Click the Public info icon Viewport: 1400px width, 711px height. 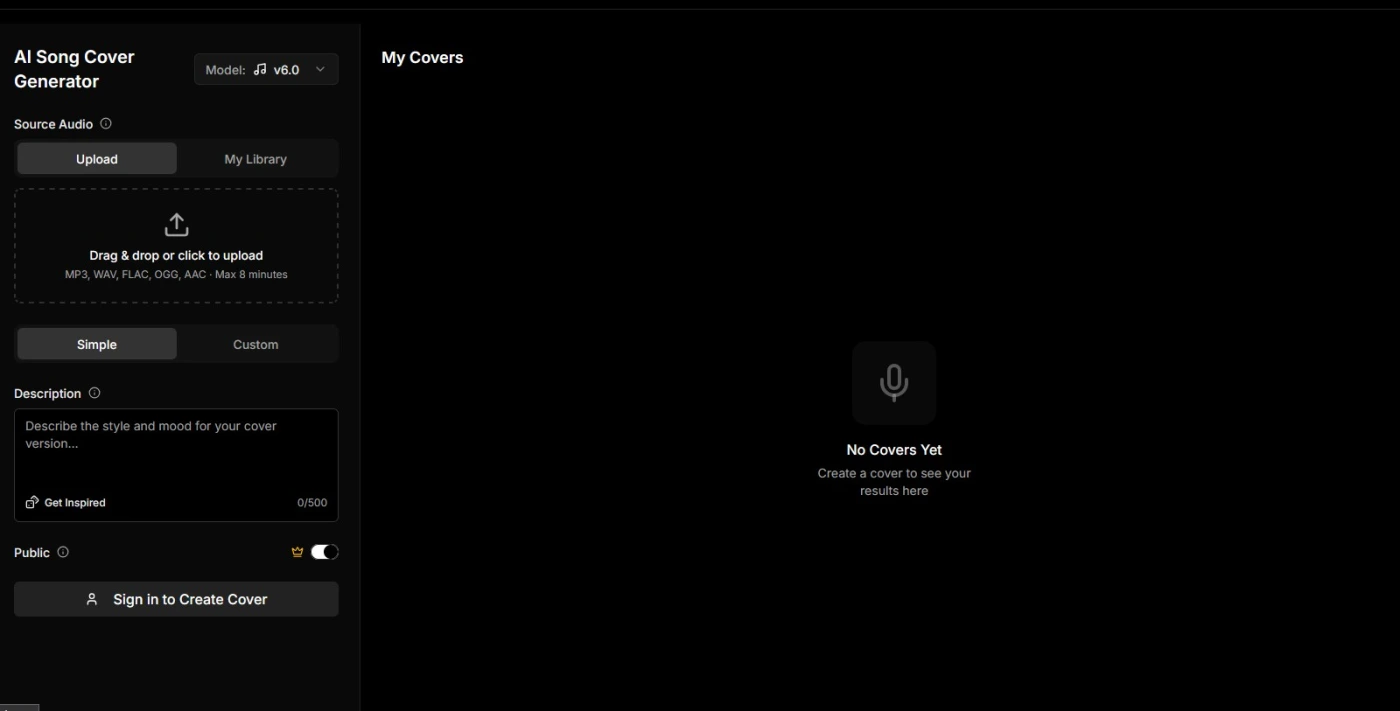63,552
